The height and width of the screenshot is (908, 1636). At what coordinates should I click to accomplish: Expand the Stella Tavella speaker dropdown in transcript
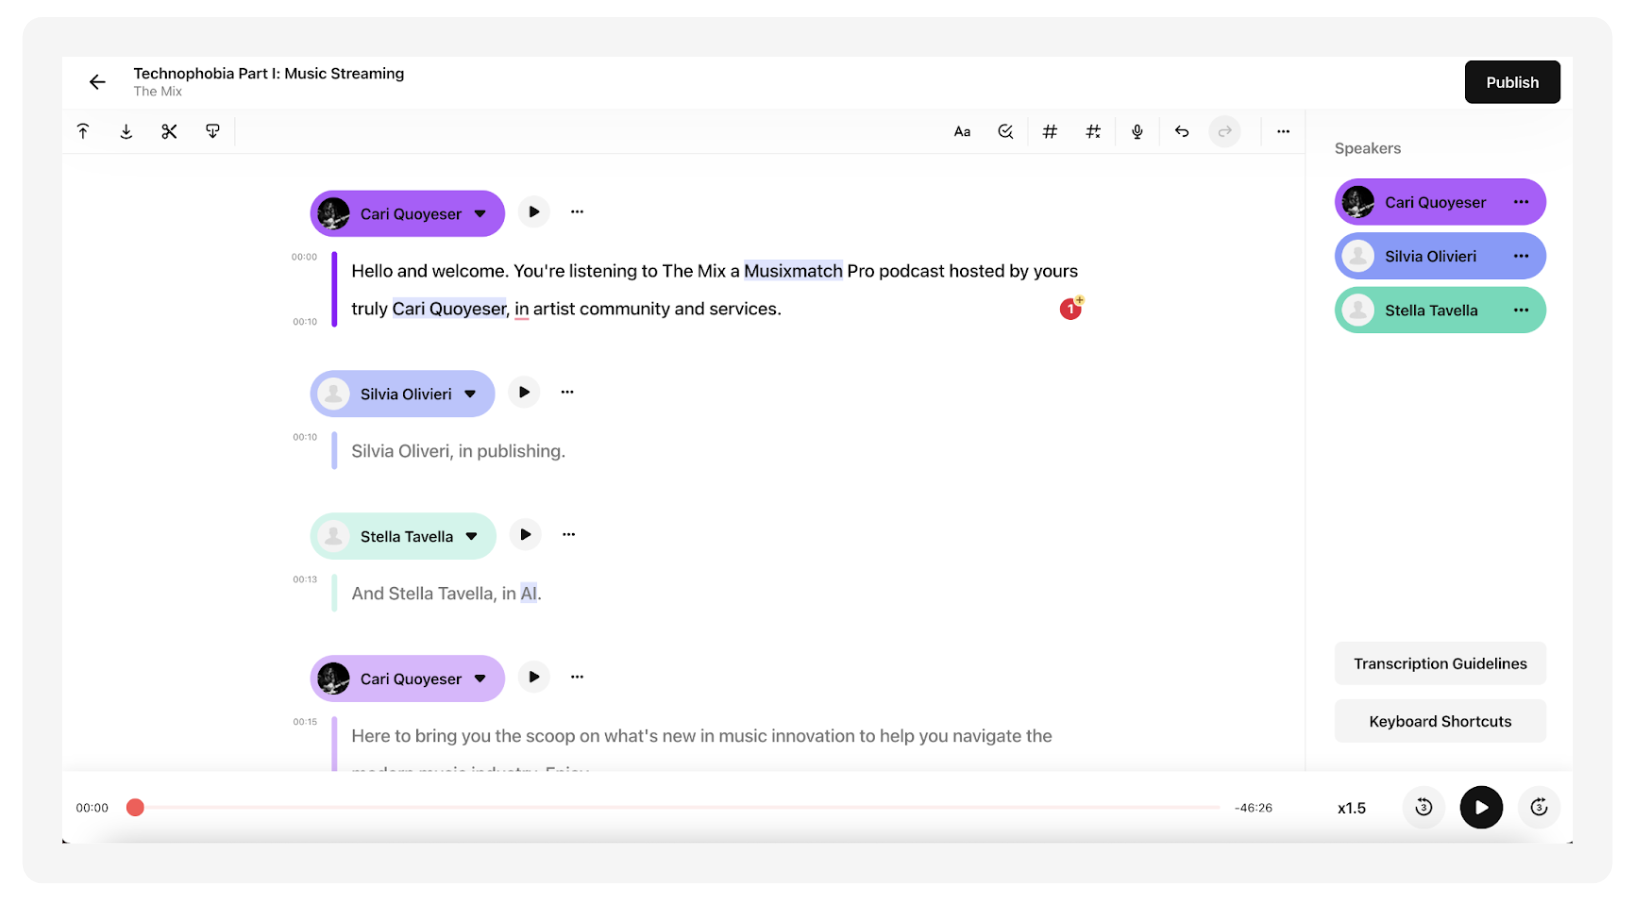click(x=471, y=536)
